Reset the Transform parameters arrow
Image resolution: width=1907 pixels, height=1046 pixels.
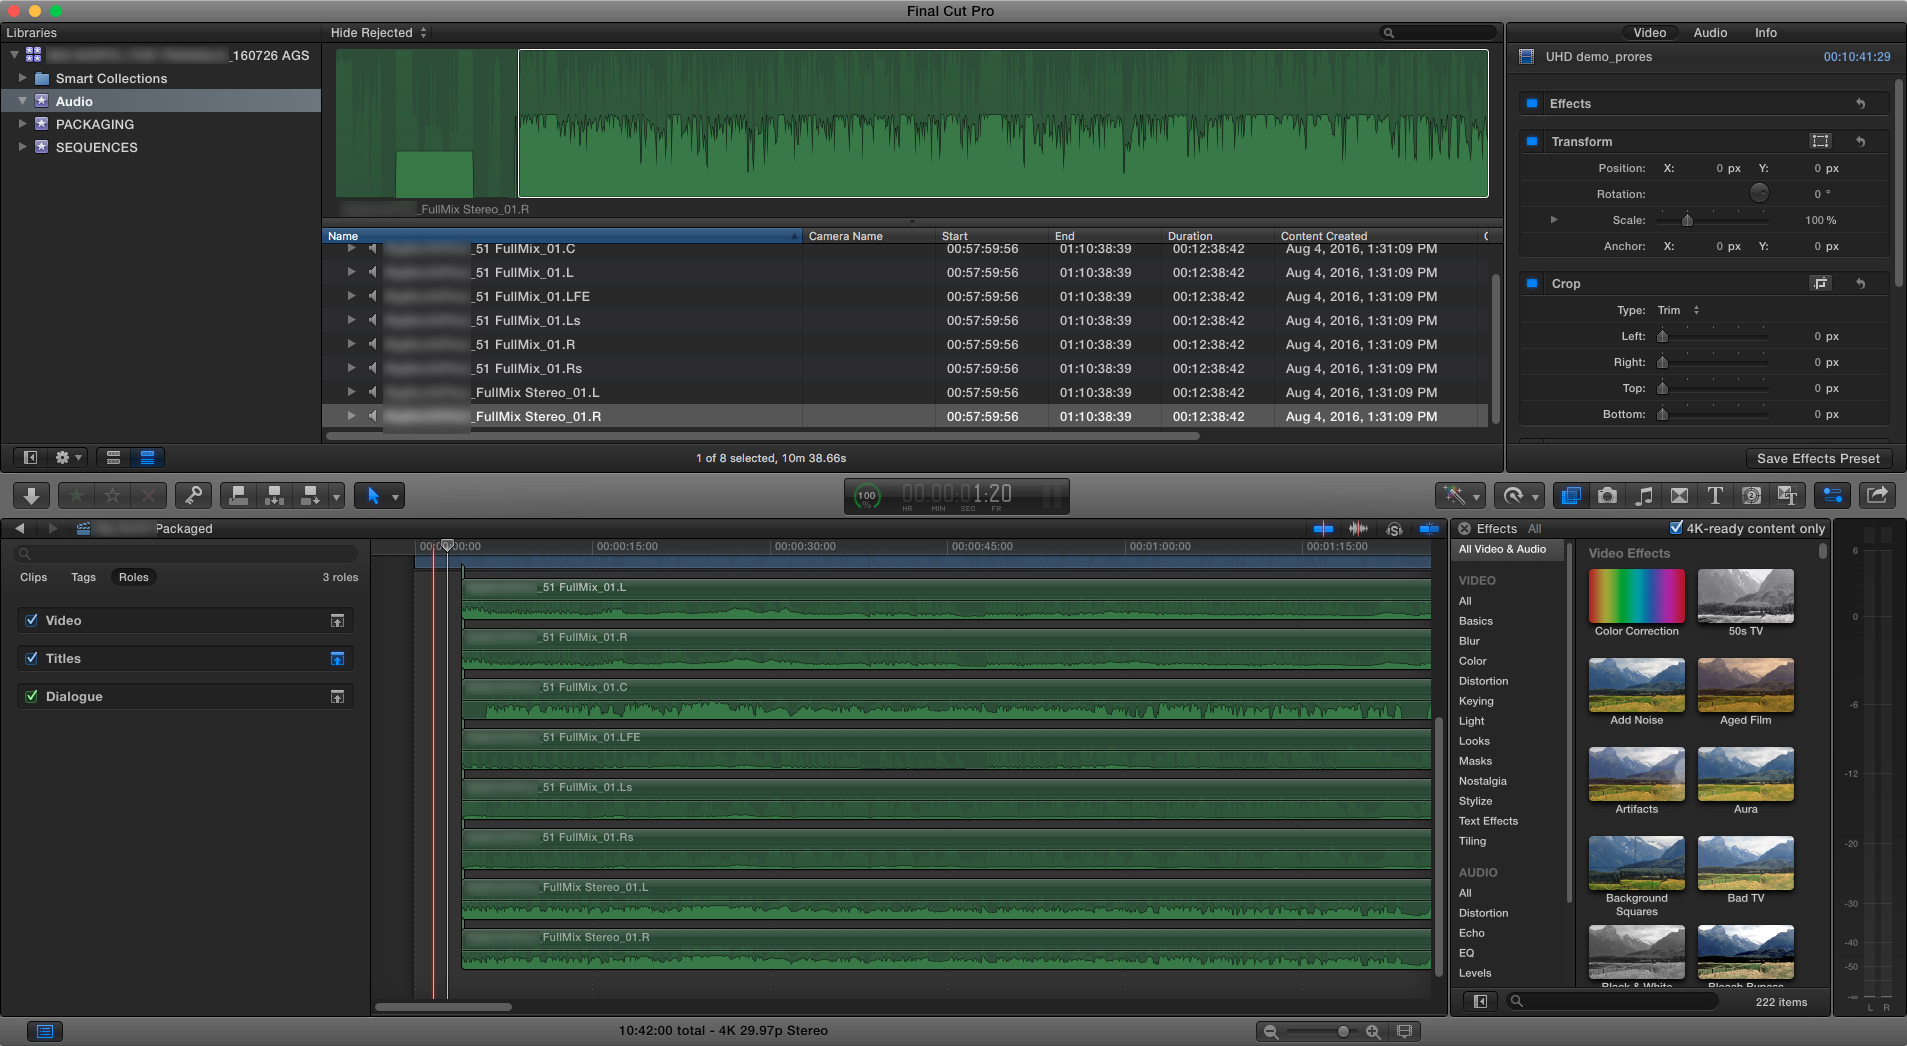pyautogui.click(x=1861, y=141)
